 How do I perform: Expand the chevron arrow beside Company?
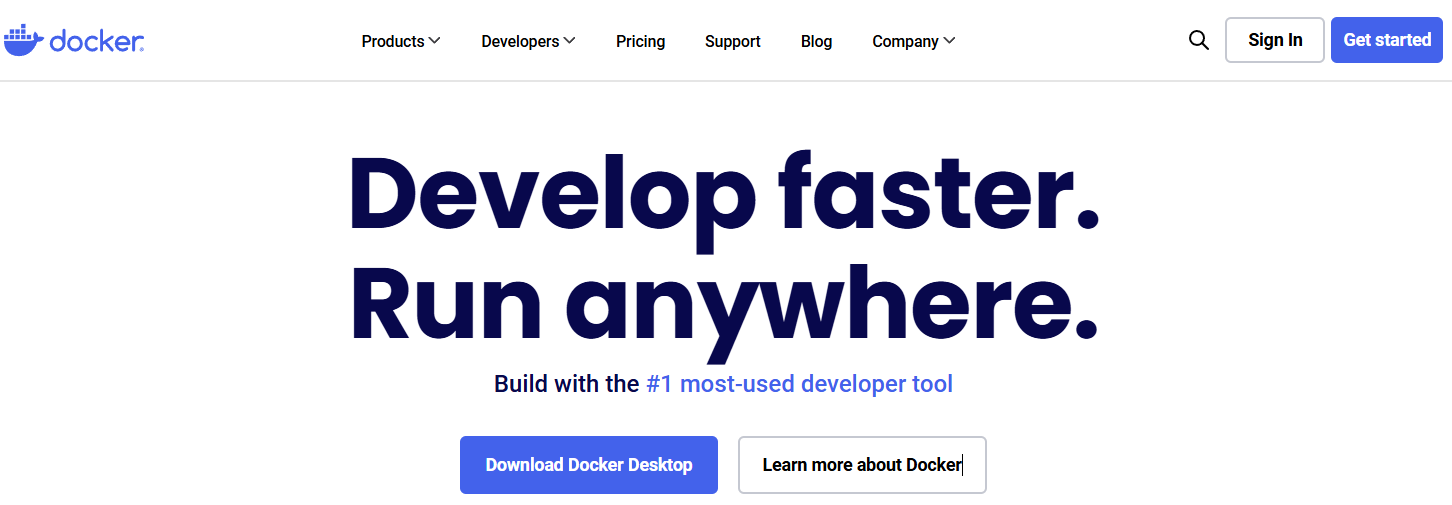[x=949, y=41]
